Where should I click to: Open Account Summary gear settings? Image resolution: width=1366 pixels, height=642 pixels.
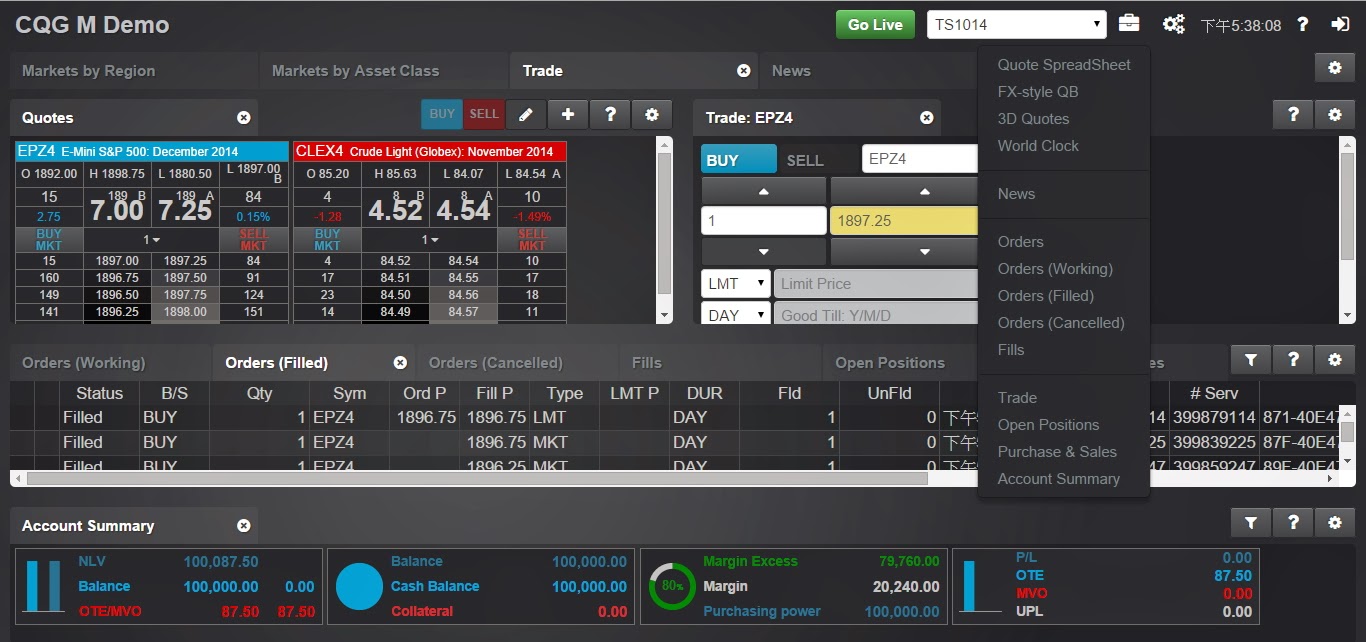(x=1334, y=523)
